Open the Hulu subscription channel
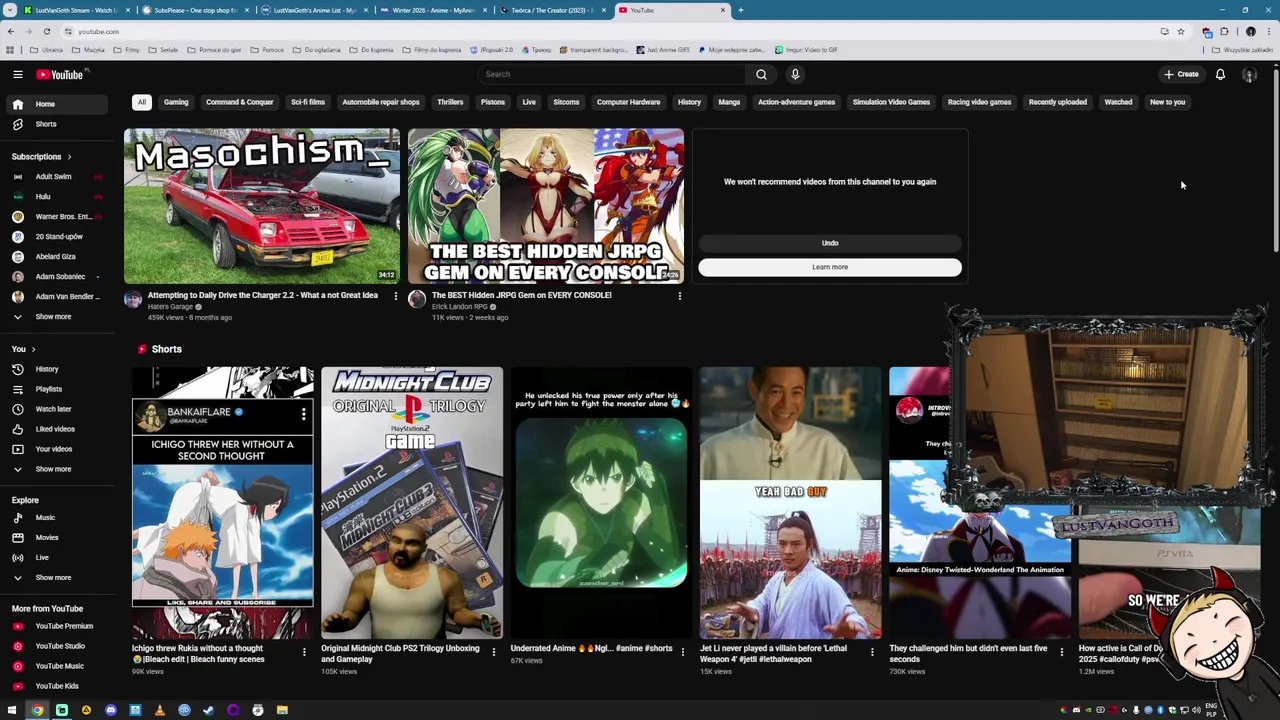 (x=58, y=197)
